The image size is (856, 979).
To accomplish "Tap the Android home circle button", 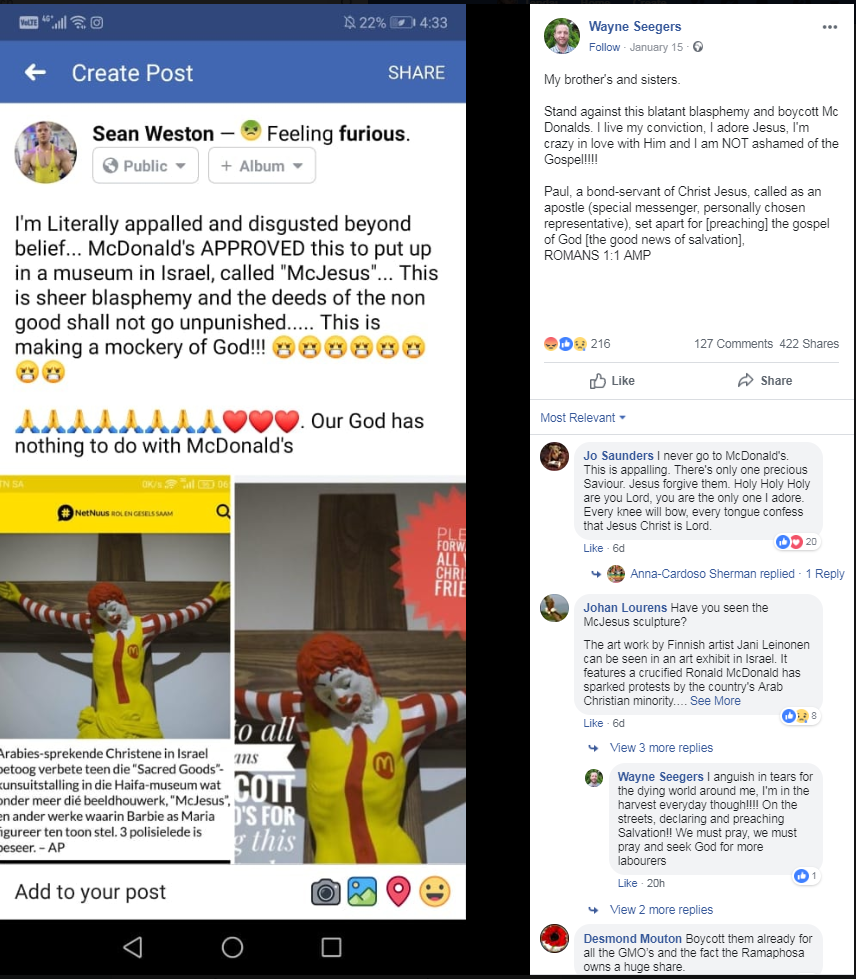I will click(x=232, y=947).
